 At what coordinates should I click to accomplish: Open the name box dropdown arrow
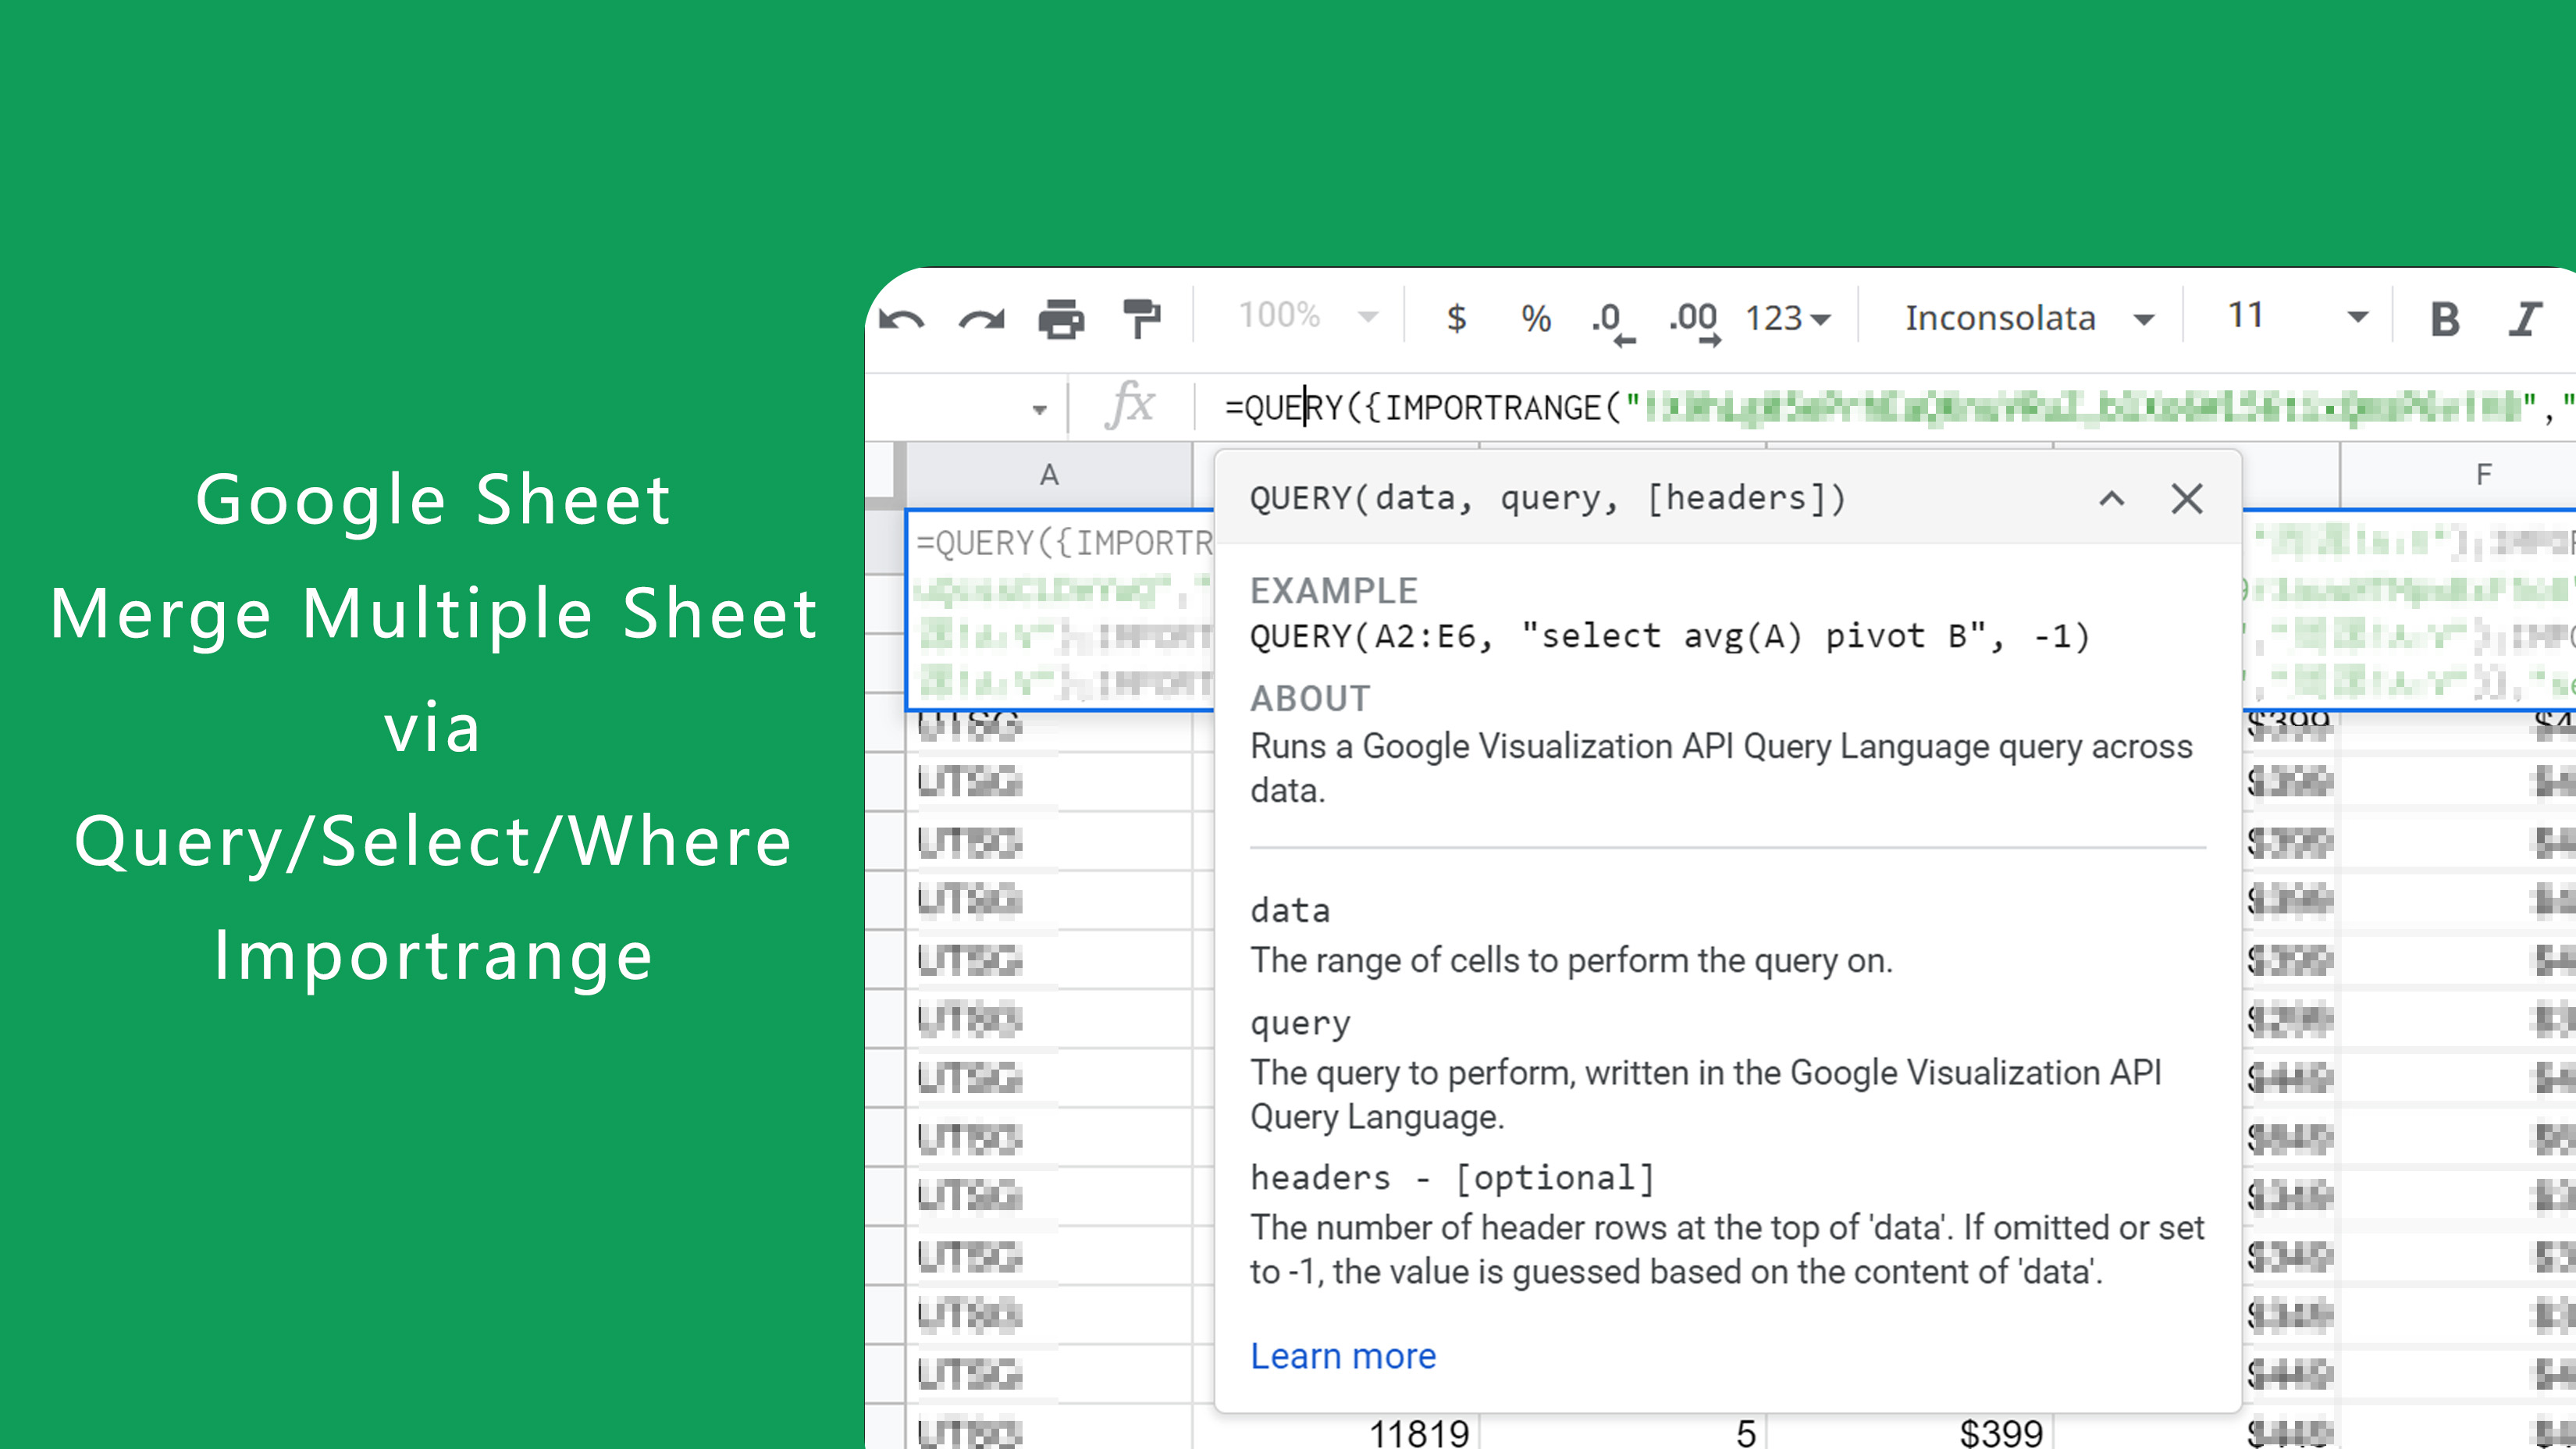point(1039,409)
